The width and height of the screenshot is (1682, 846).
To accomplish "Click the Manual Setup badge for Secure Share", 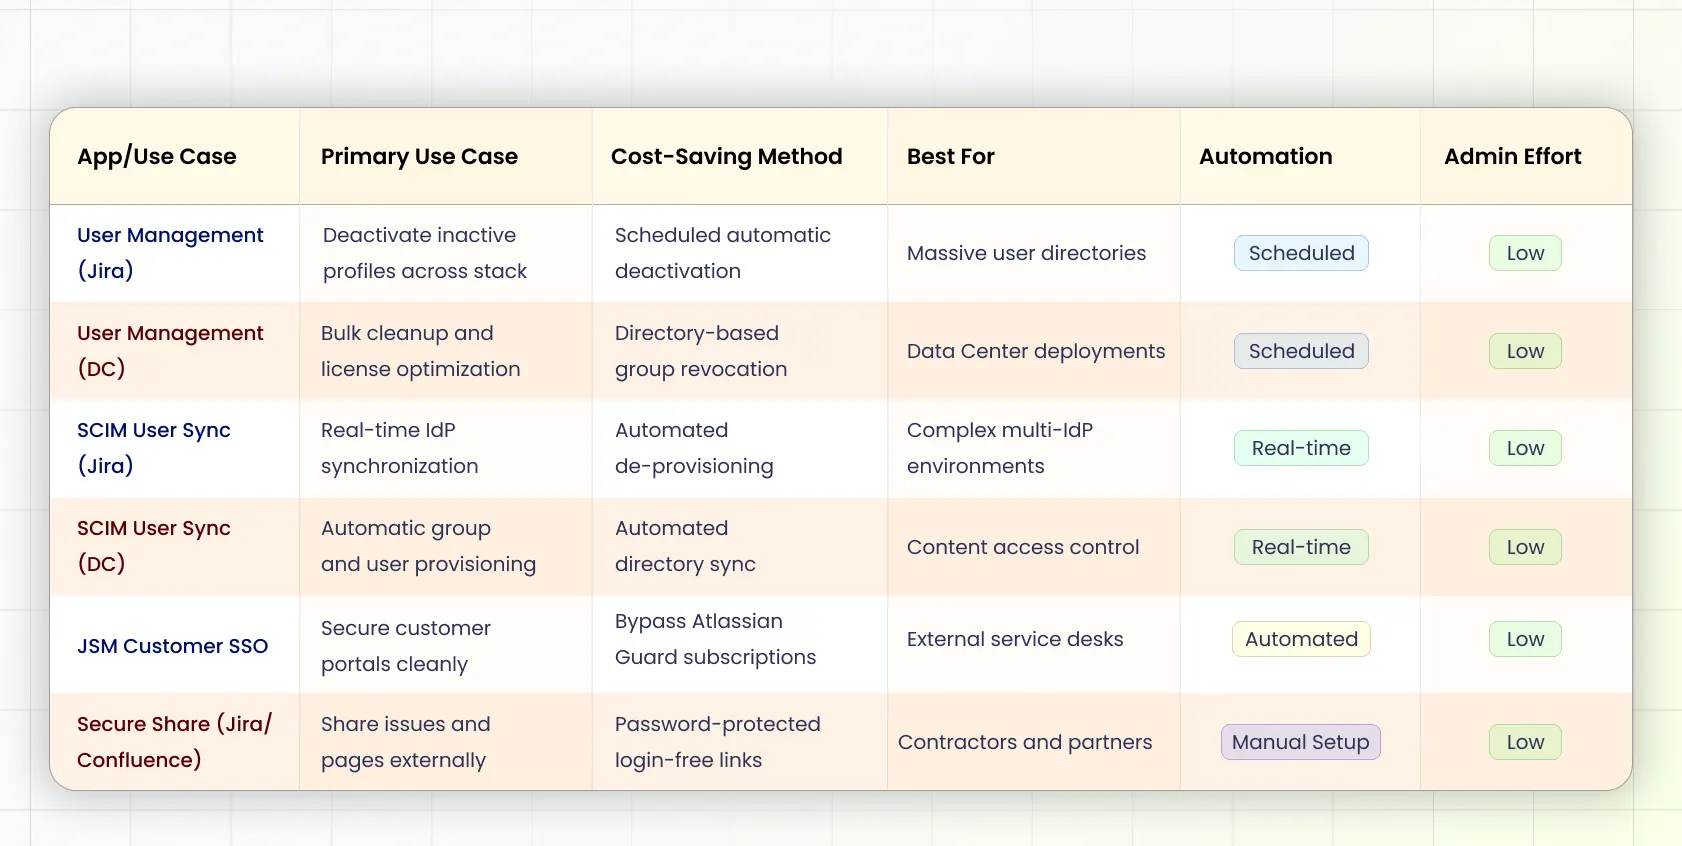I will click(x=1301, y=742).
